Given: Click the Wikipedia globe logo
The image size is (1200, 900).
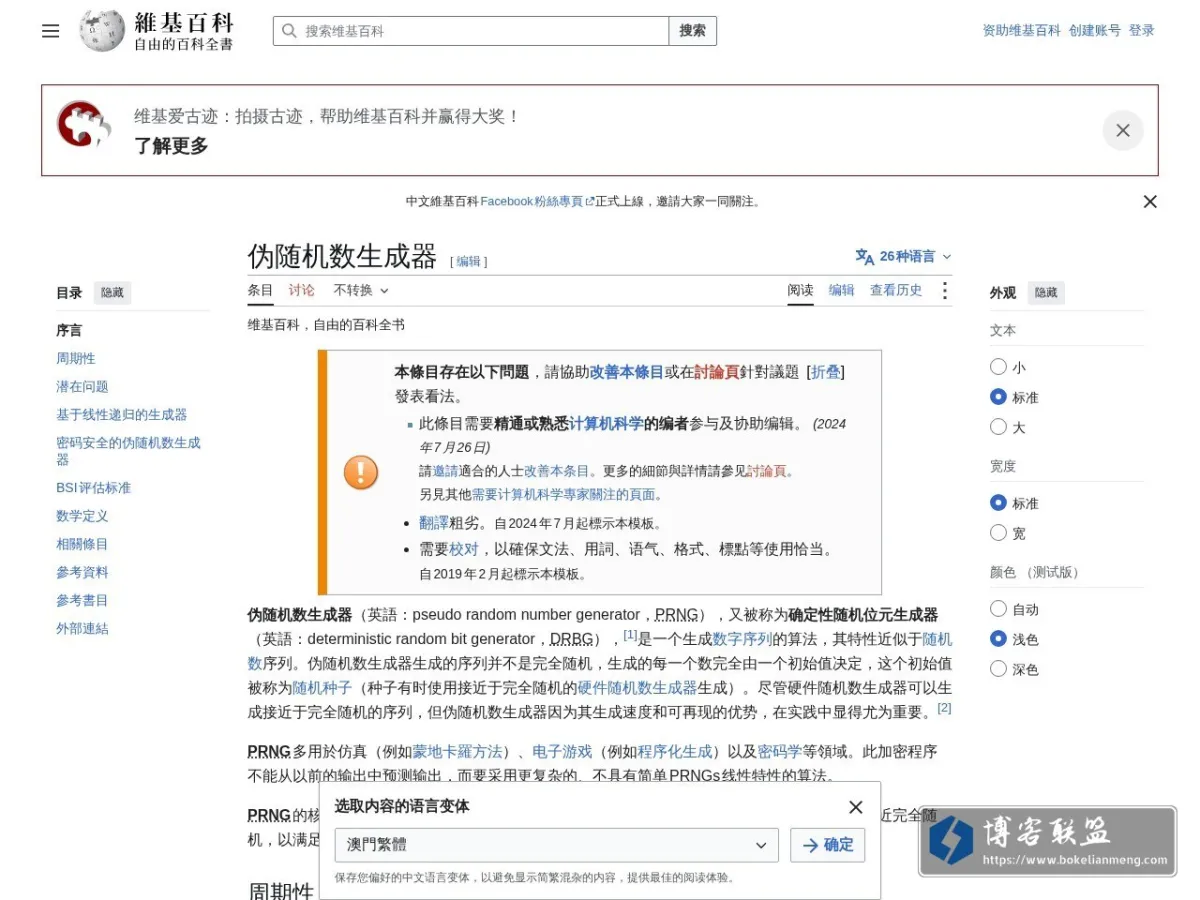Looking at the screenshot, I should [x=102, y=31].
